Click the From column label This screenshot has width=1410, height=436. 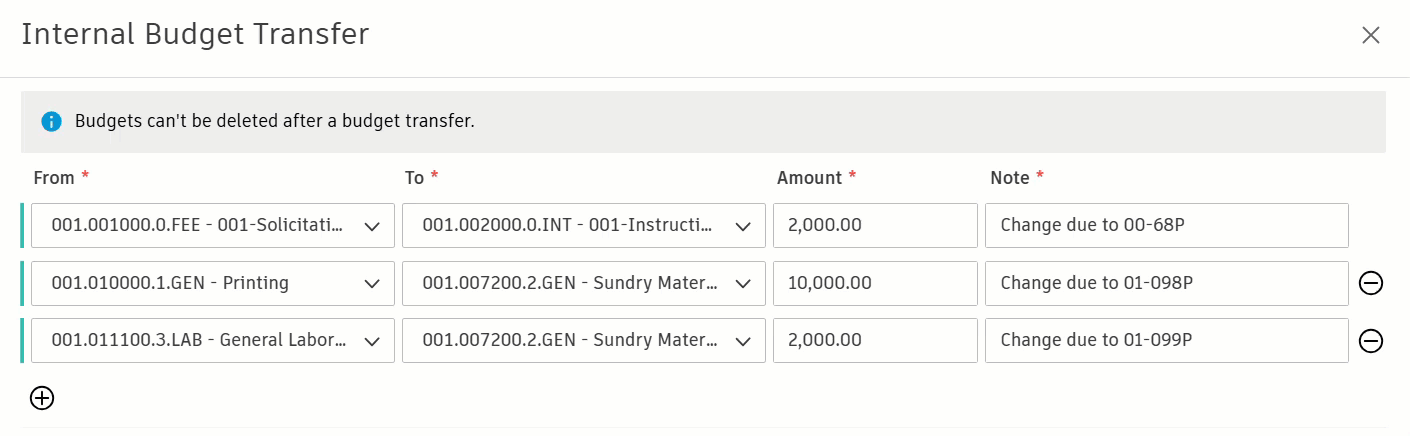[x=54, y=178]
